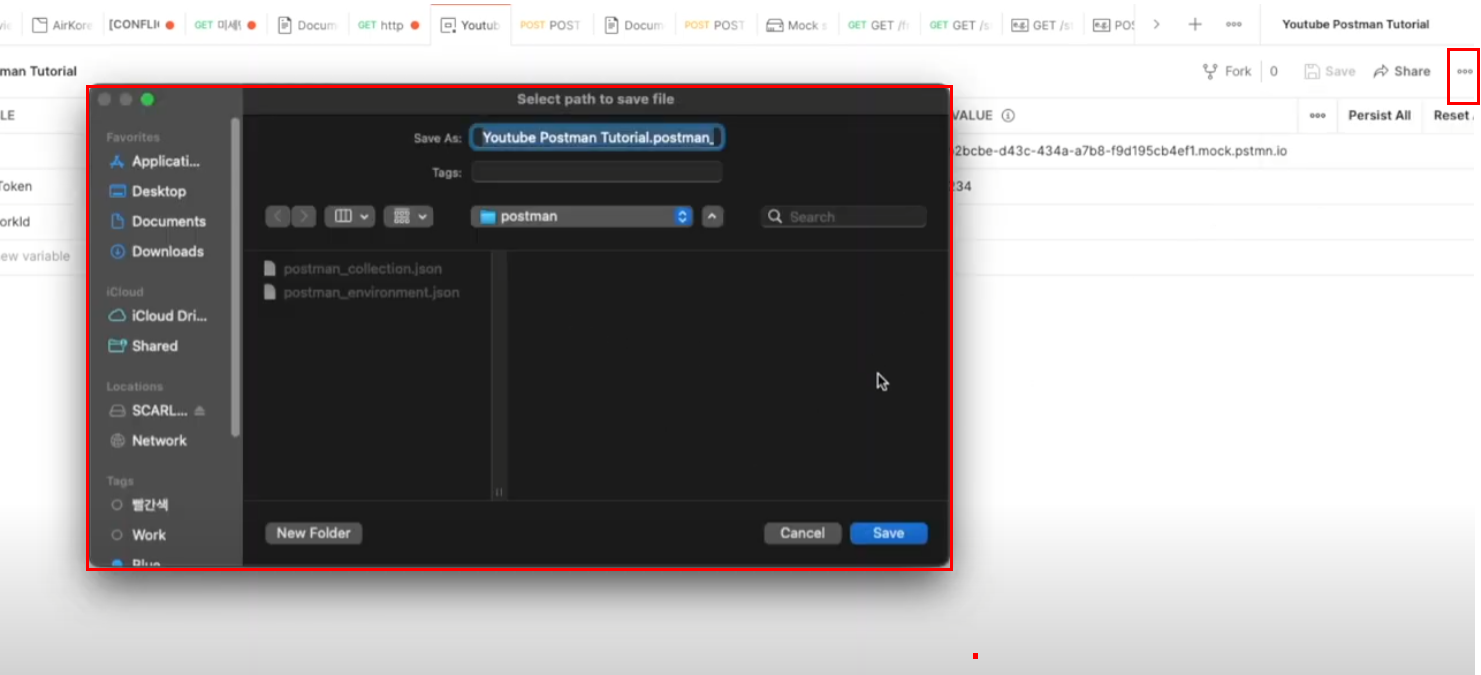Show more tabs with right chevron

pos(1157,24)
